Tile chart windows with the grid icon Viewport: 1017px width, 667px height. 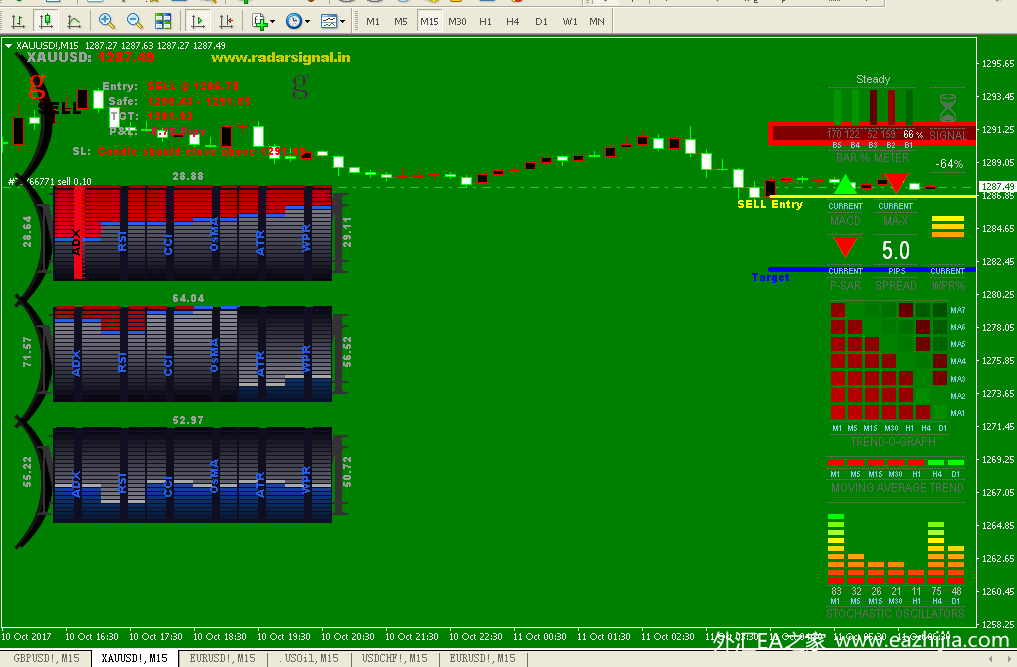pos(163,21)
